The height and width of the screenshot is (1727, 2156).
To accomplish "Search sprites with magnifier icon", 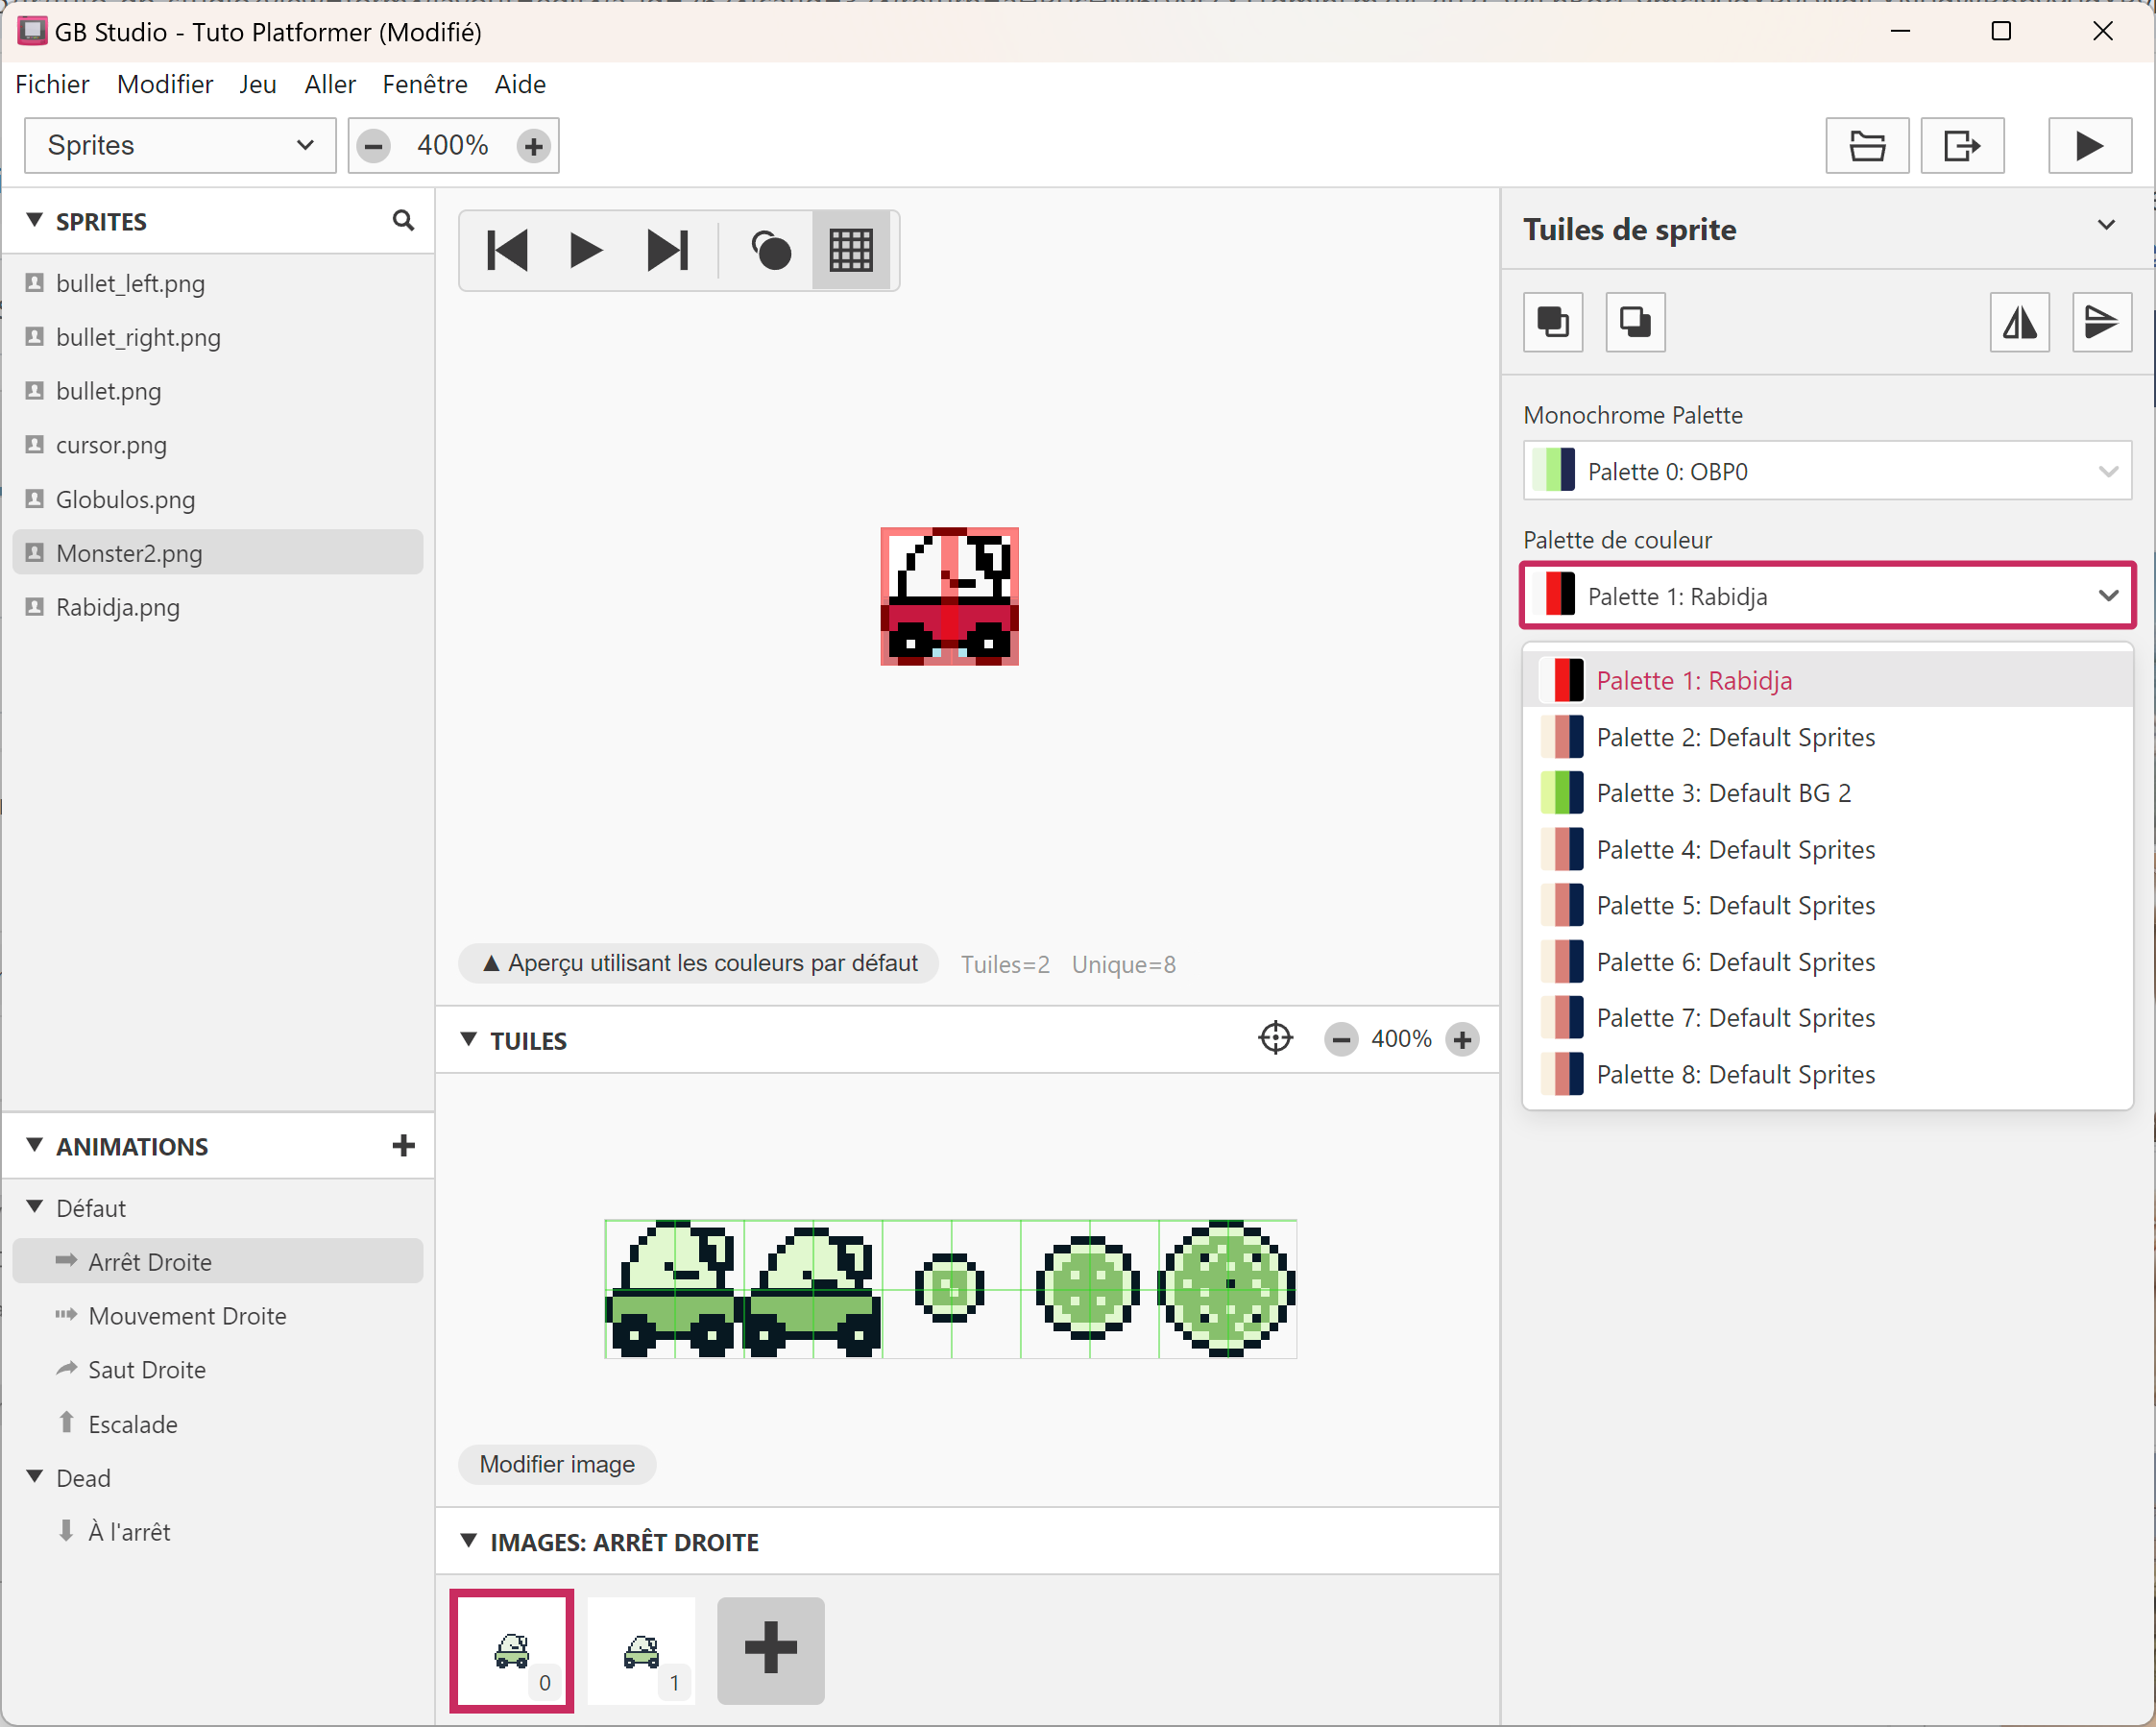I will (403, 220).
